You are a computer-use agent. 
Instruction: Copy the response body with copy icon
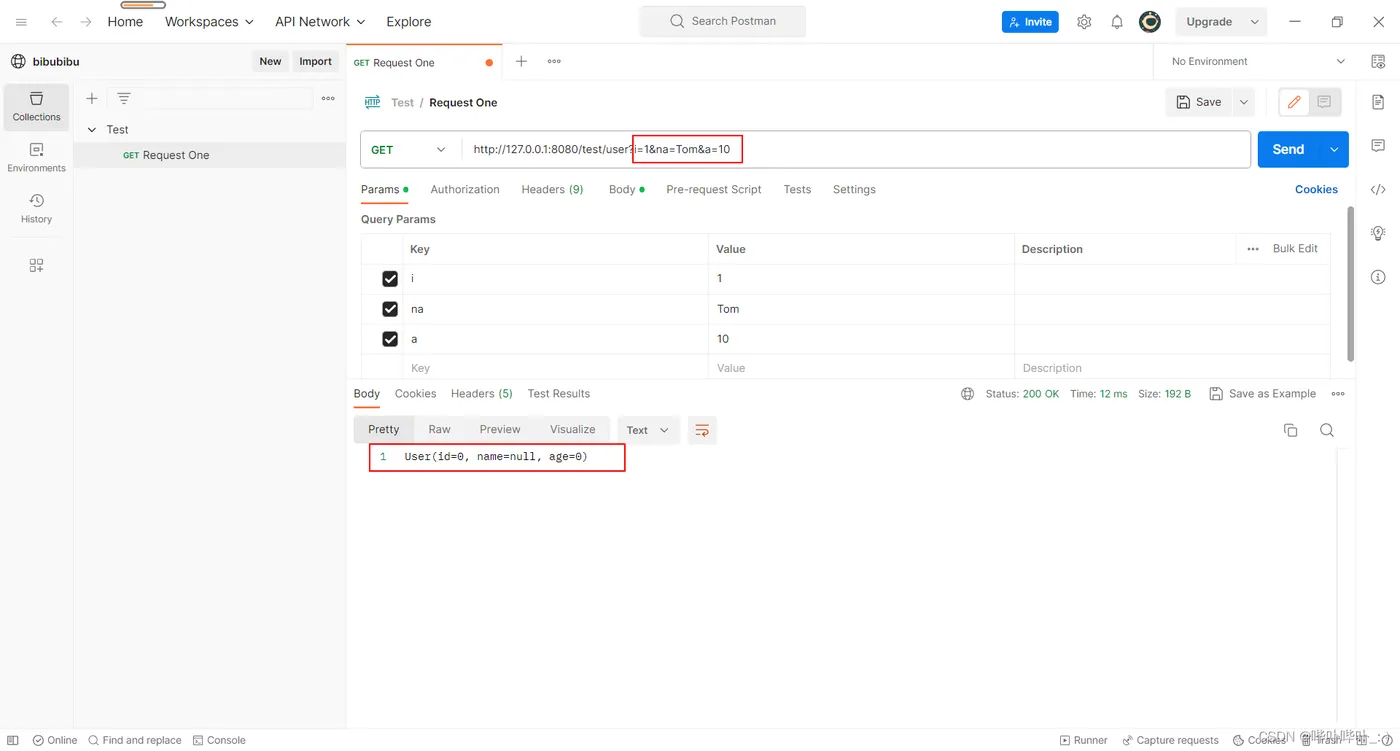[x=1290, y=430]
